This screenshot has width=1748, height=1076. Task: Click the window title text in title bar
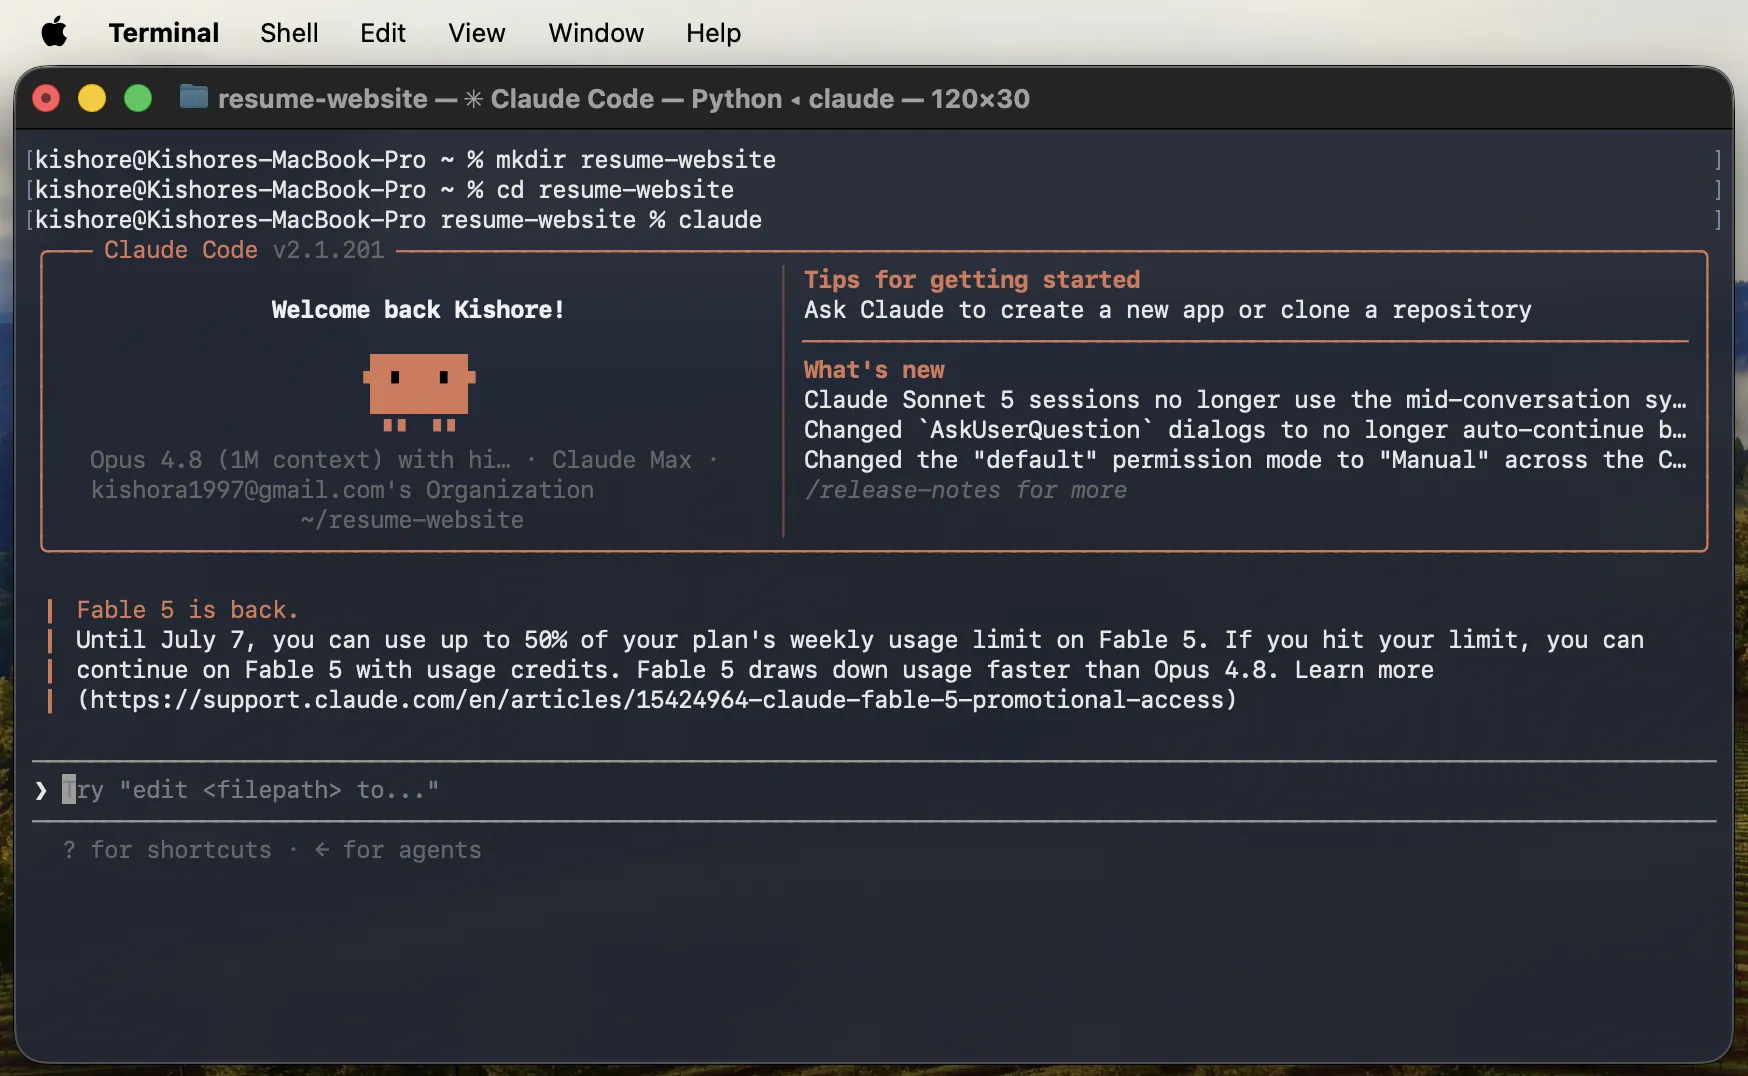[624, 98]
